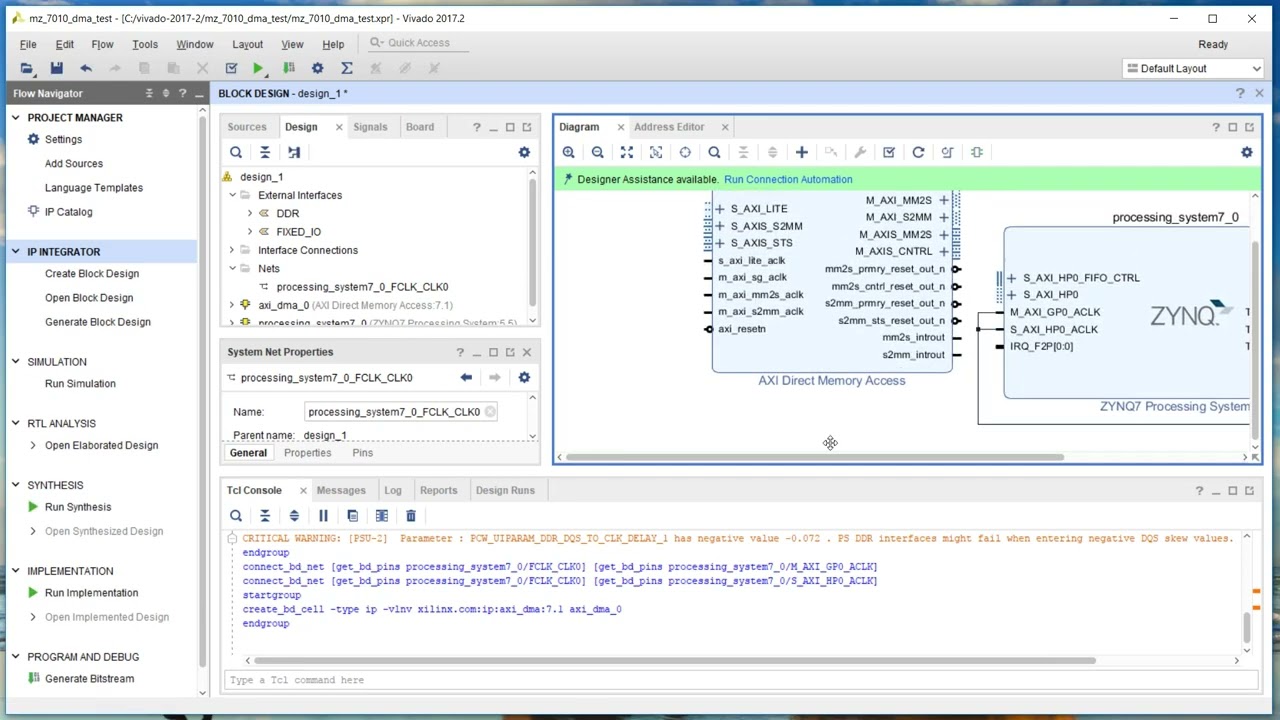Regenerate layout in diagram toolbar
The width and height of the screenshot is (1280, 720).
pos(918,152)
